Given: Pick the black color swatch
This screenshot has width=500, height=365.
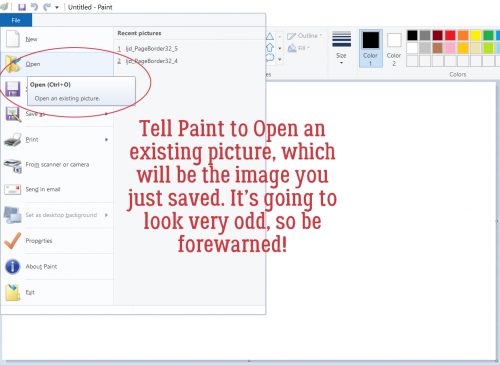Looking at the screenshot, I should click(412, 35).
